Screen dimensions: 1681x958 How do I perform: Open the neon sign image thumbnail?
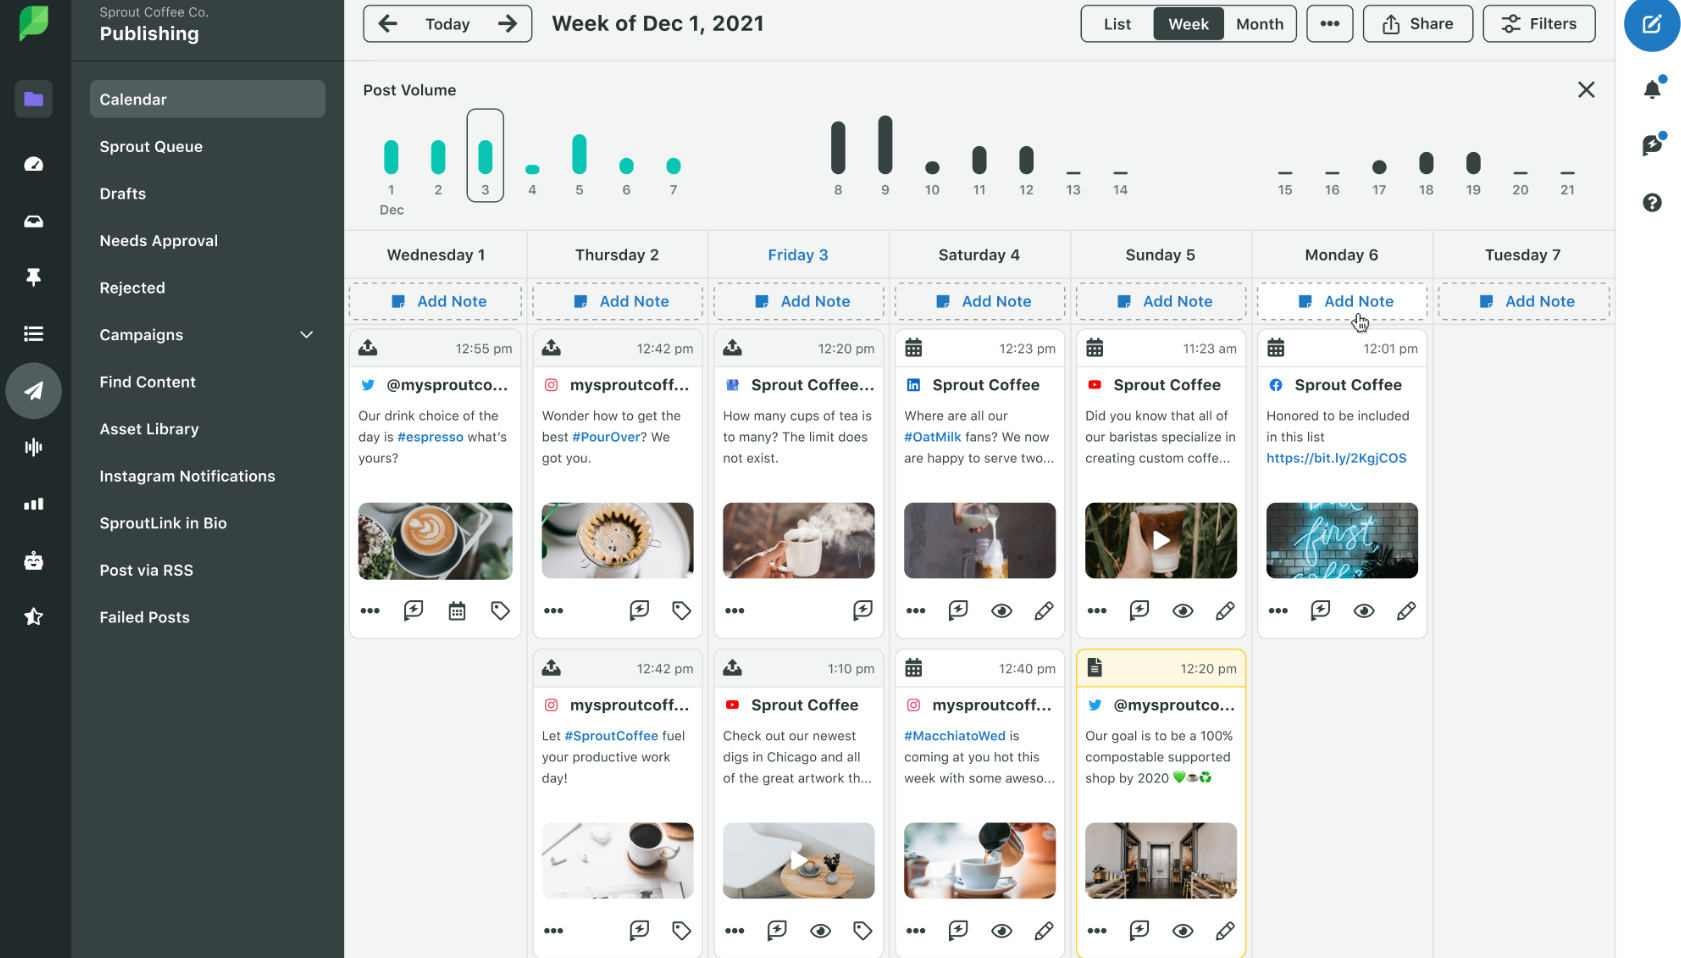pos(1342,541)
